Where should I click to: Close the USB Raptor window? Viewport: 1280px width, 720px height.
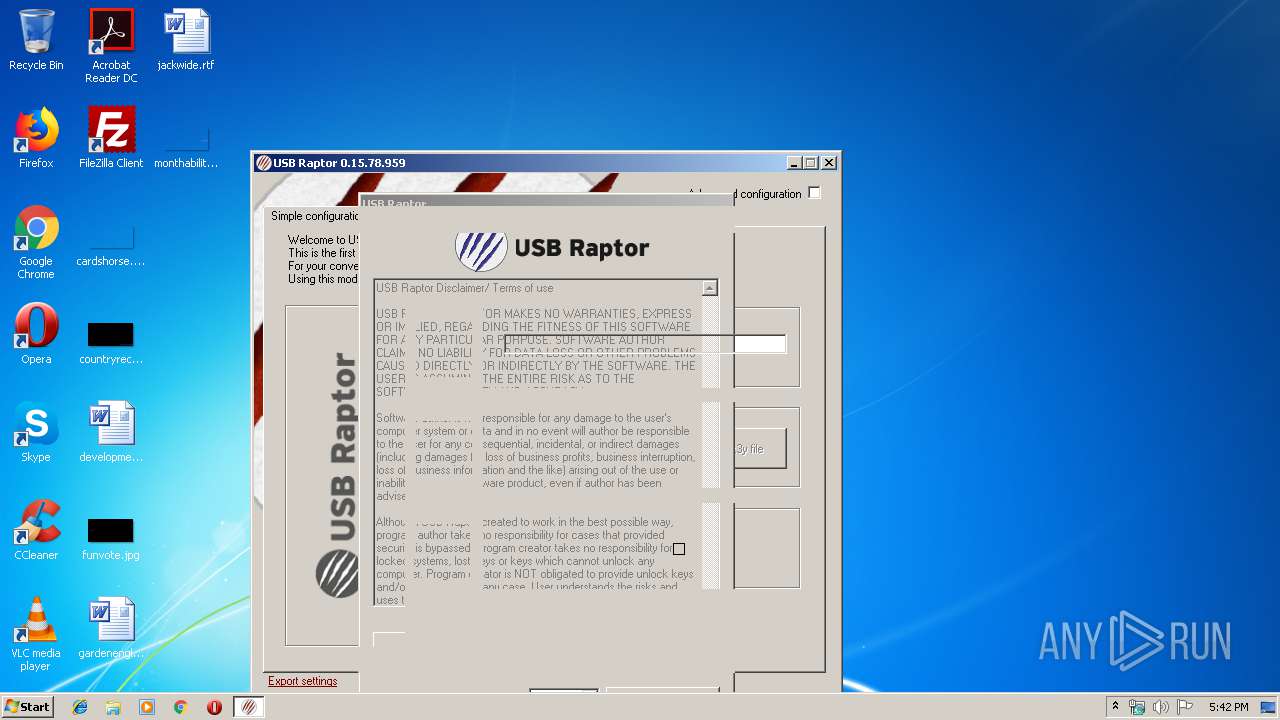tap(828, 163)
